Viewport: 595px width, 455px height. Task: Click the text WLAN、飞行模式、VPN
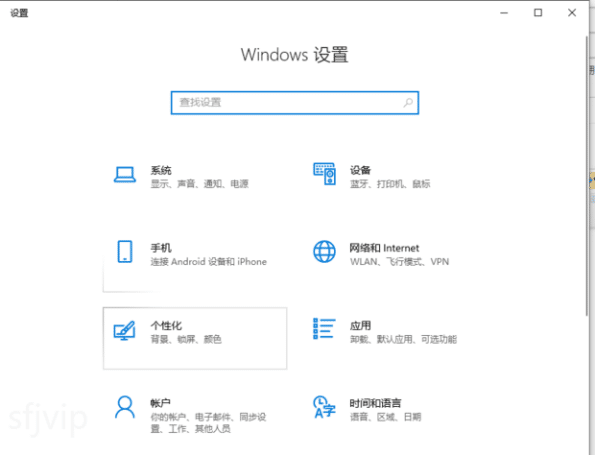pyautogui.click(x=399, y=262)
